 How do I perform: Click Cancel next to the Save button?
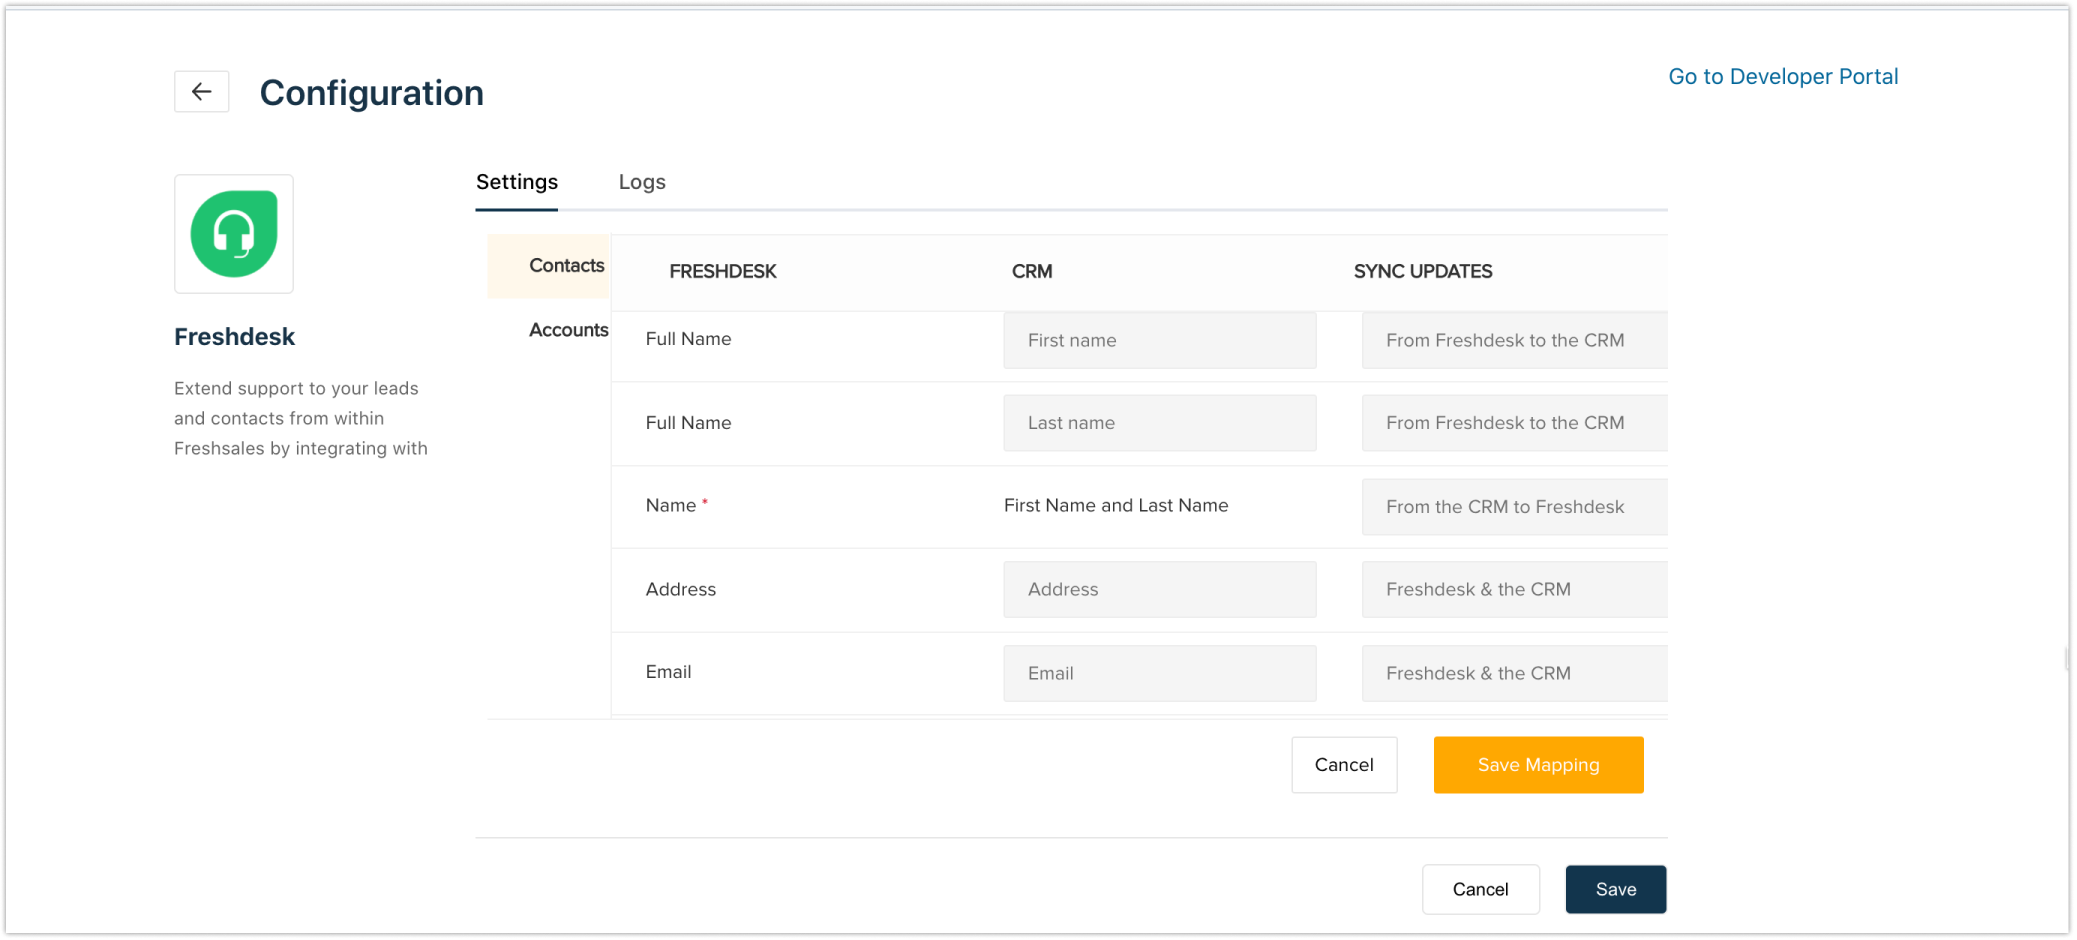point(1480,889)
